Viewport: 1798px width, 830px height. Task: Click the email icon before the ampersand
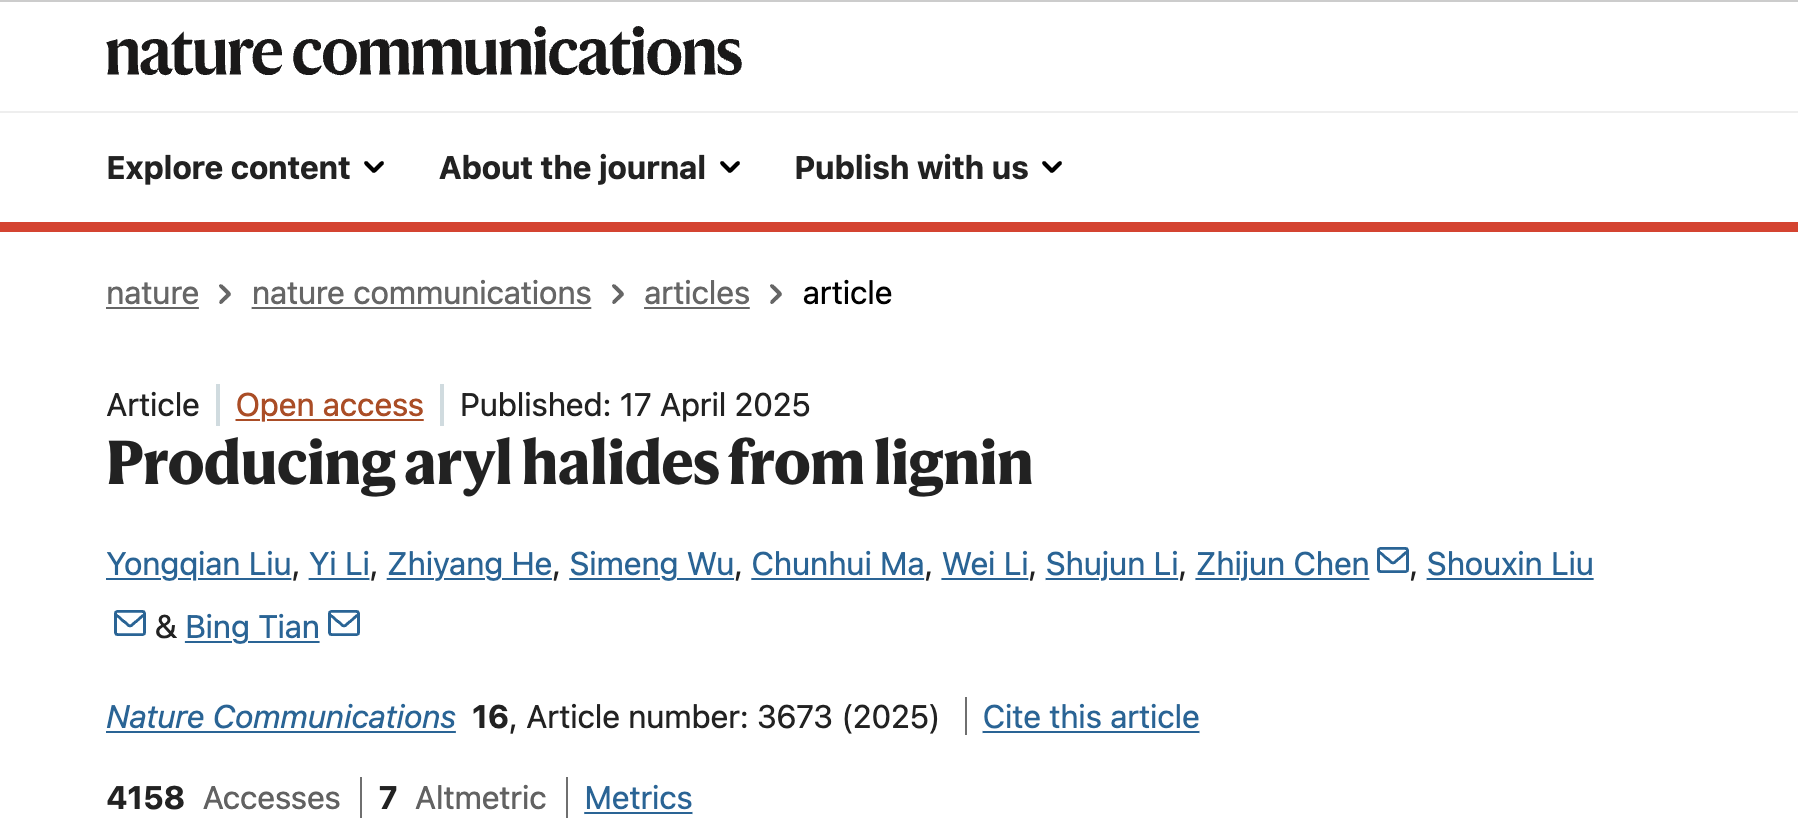pyautogui.click(x=130, y=624)
